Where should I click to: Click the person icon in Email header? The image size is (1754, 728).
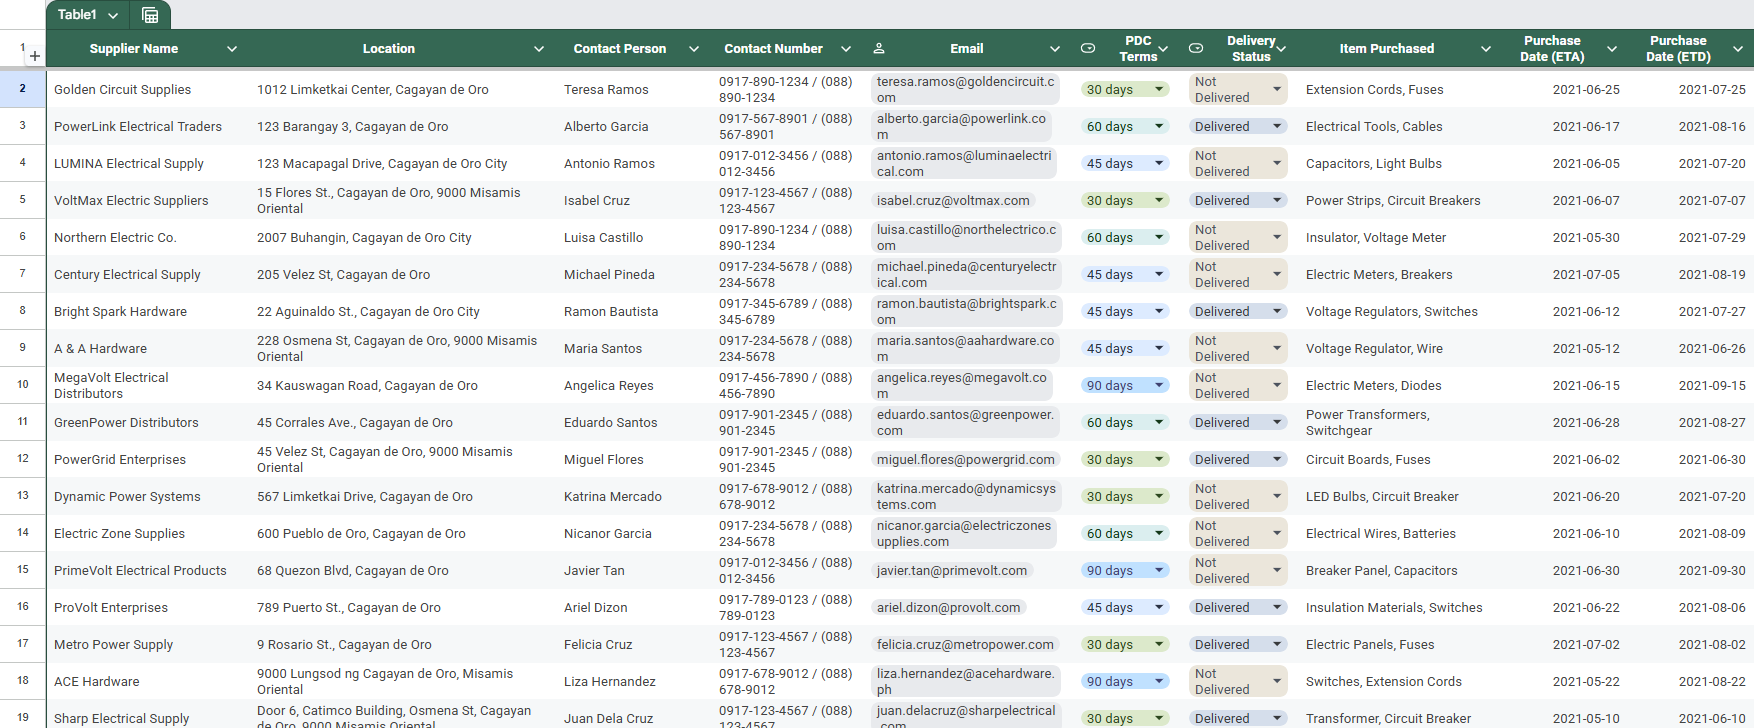(x=879, y=48)
